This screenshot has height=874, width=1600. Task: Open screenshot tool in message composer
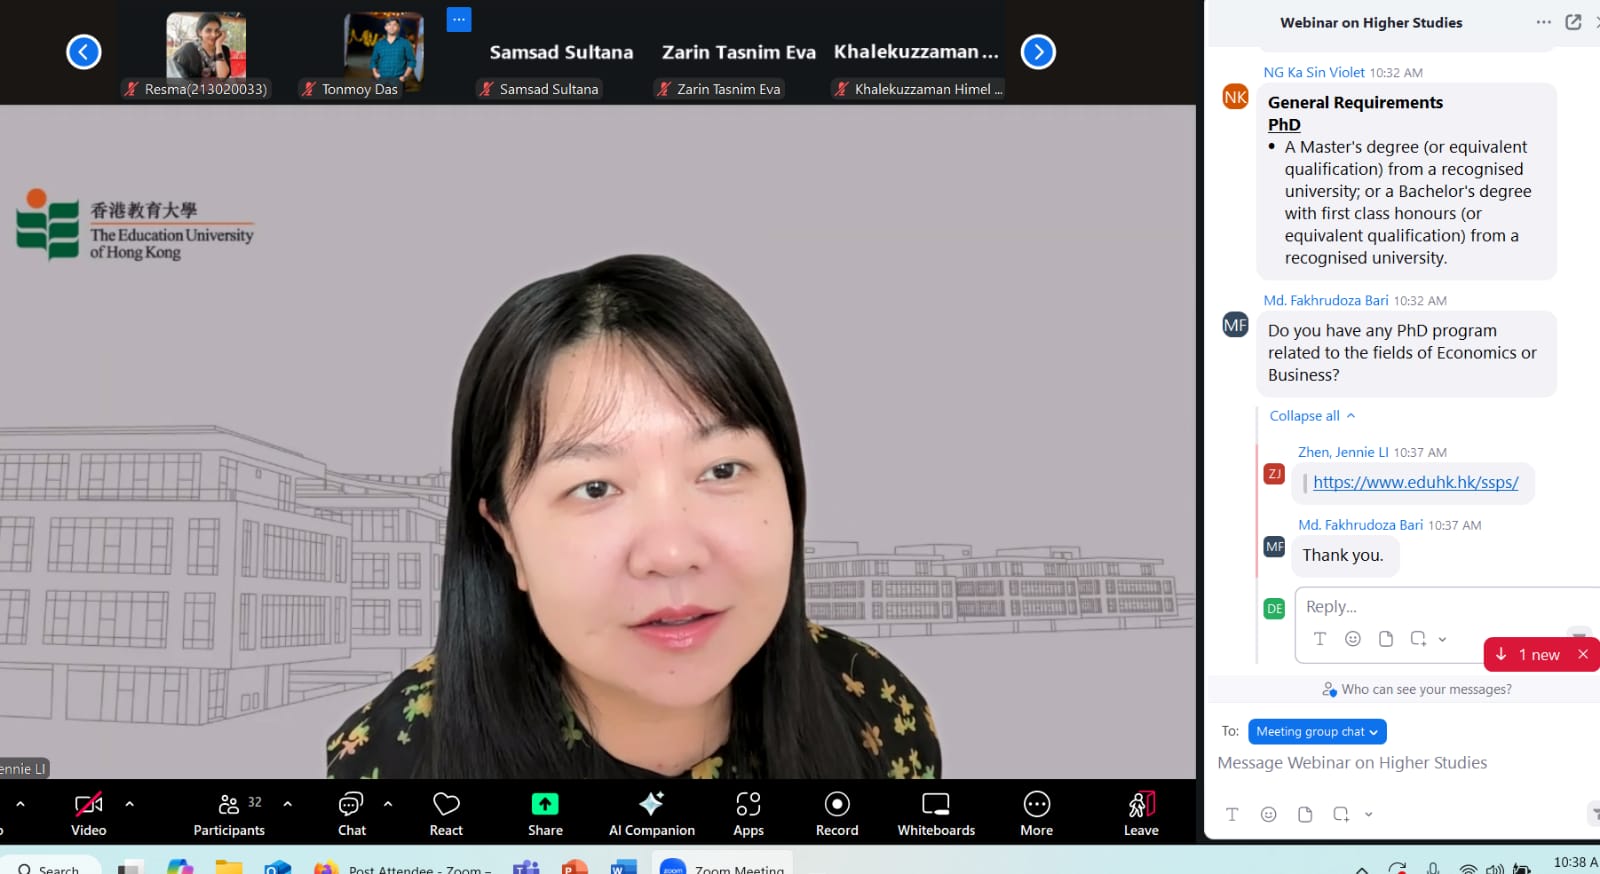pyautogui.click(x=1341, y=814)
